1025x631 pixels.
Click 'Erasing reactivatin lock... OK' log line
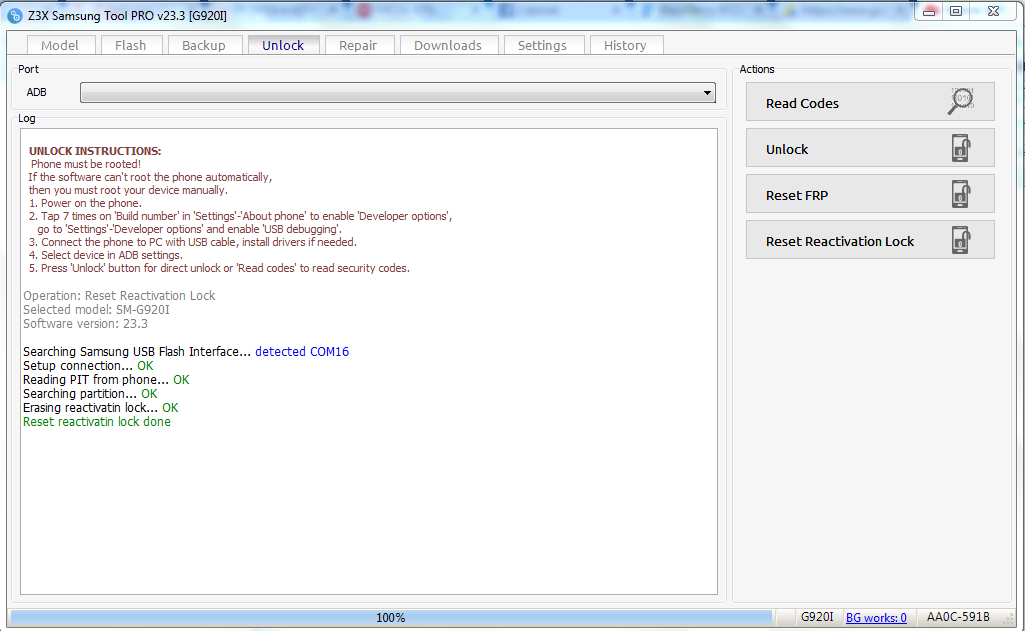(x=101, y=408)
